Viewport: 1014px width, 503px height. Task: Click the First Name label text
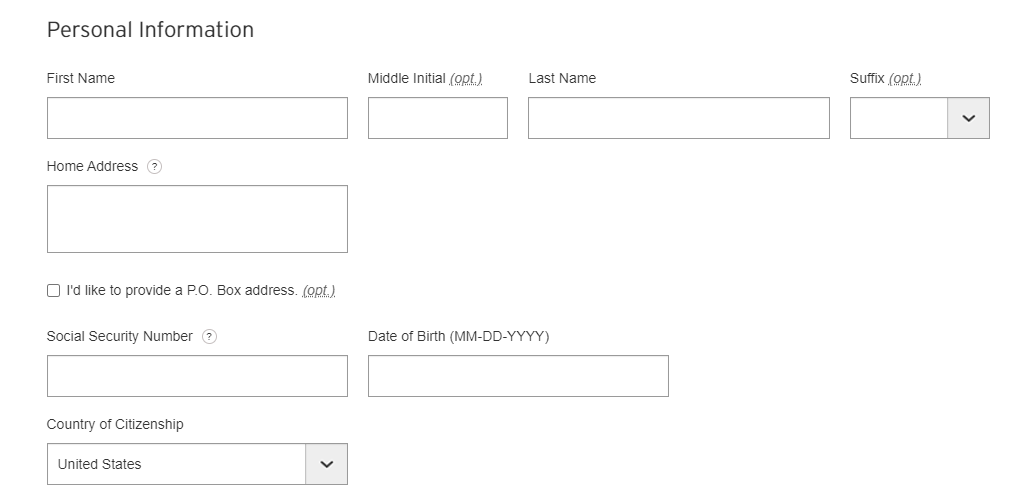click(x=81, y=78)
